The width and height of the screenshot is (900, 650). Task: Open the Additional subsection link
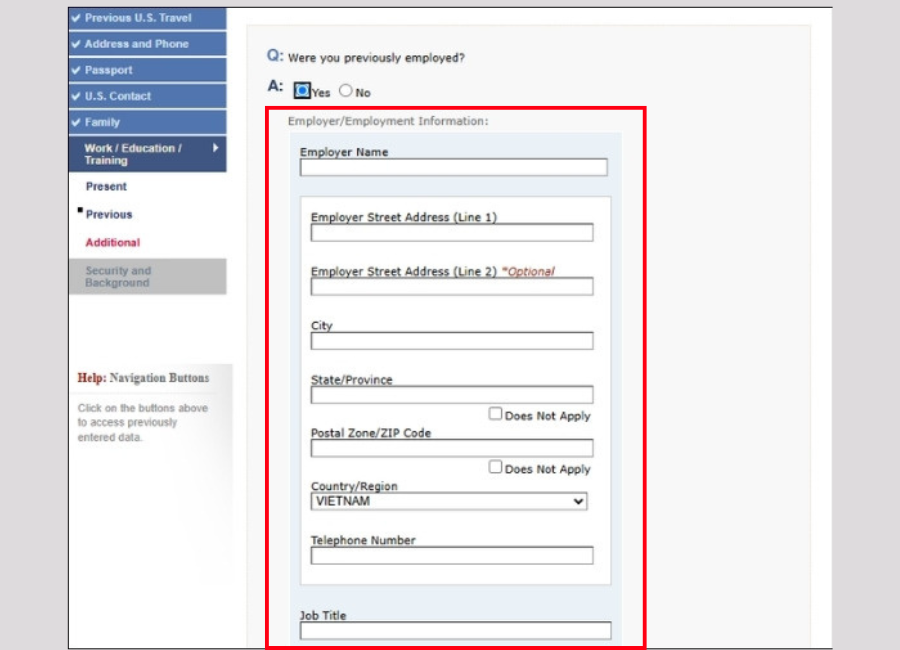click(112, 243)
